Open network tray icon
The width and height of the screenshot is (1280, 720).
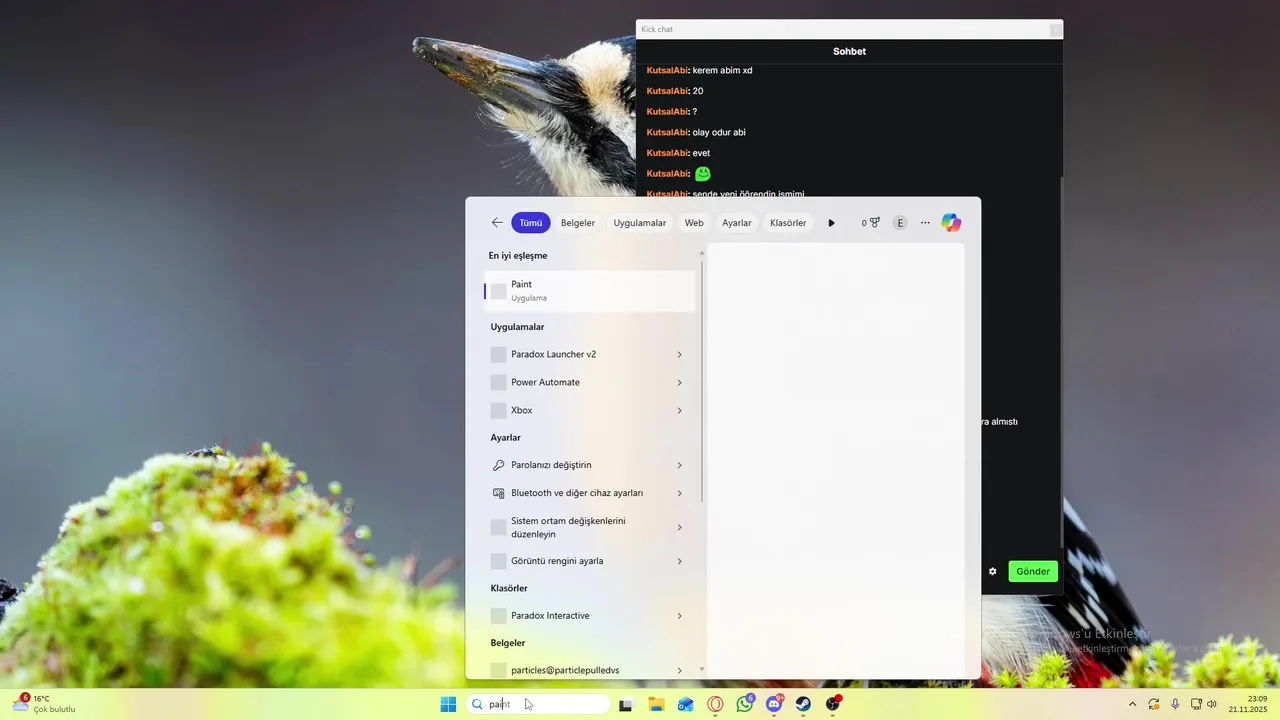(1197, 704)
